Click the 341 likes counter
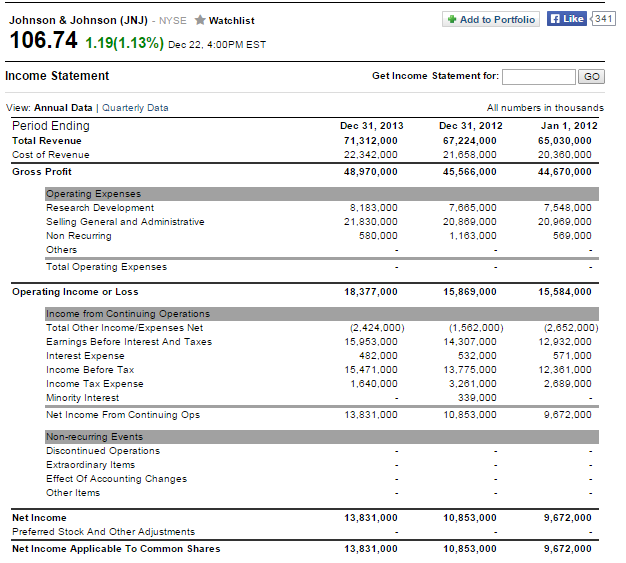Viewport: 626px width, 563px height. click(603, 19)
